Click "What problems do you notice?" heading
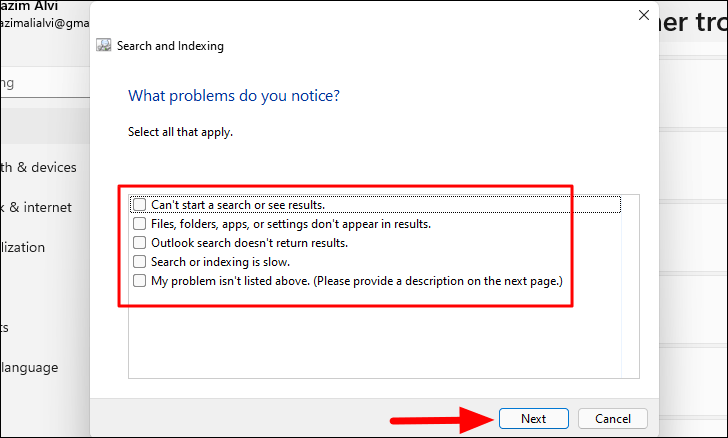 pos(234,96)
